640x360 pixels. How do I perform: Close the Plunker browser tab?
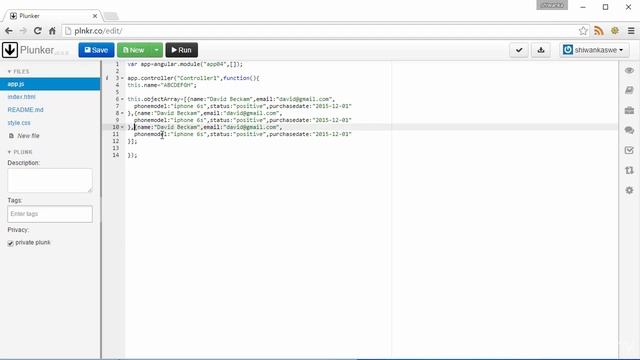[95, 16]
